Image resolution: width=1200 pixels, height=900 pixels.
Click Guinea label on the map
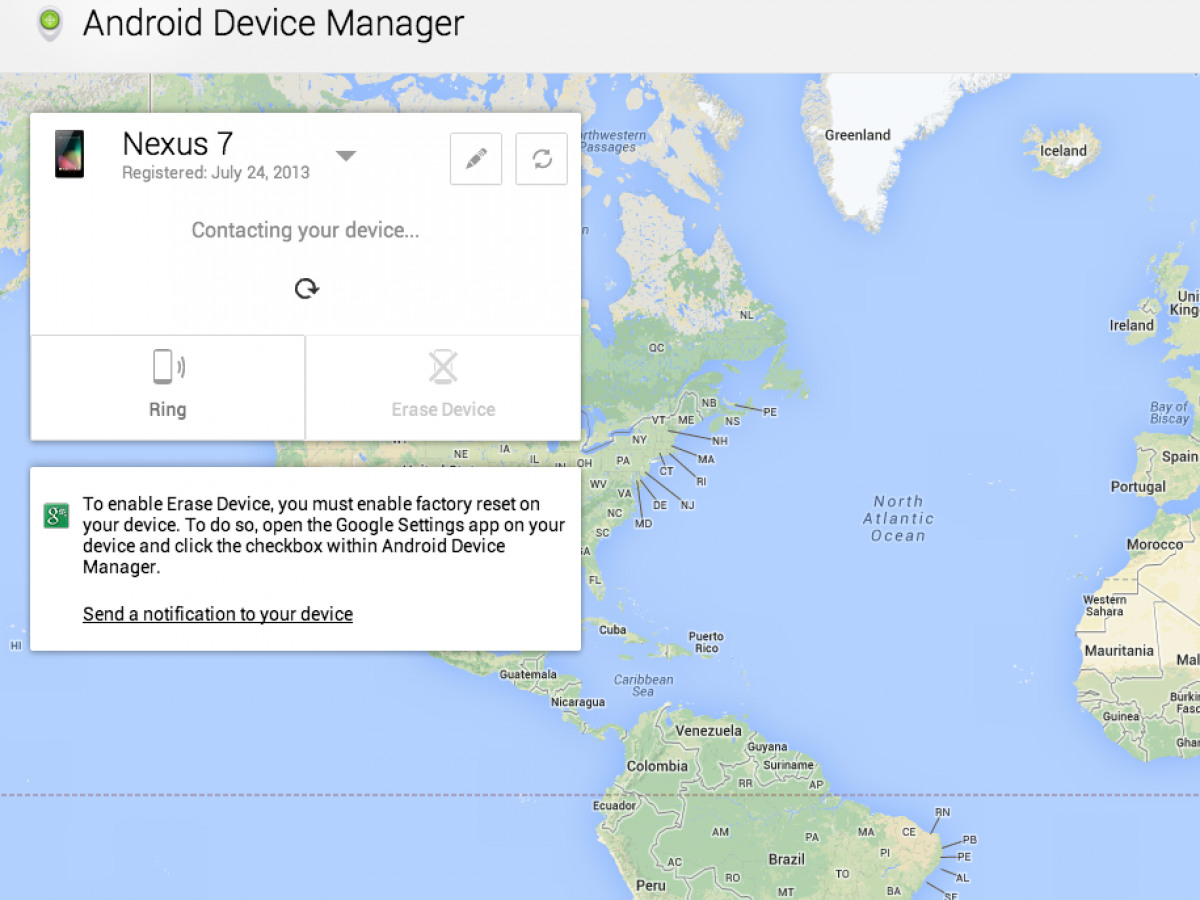coord(1121,716)
